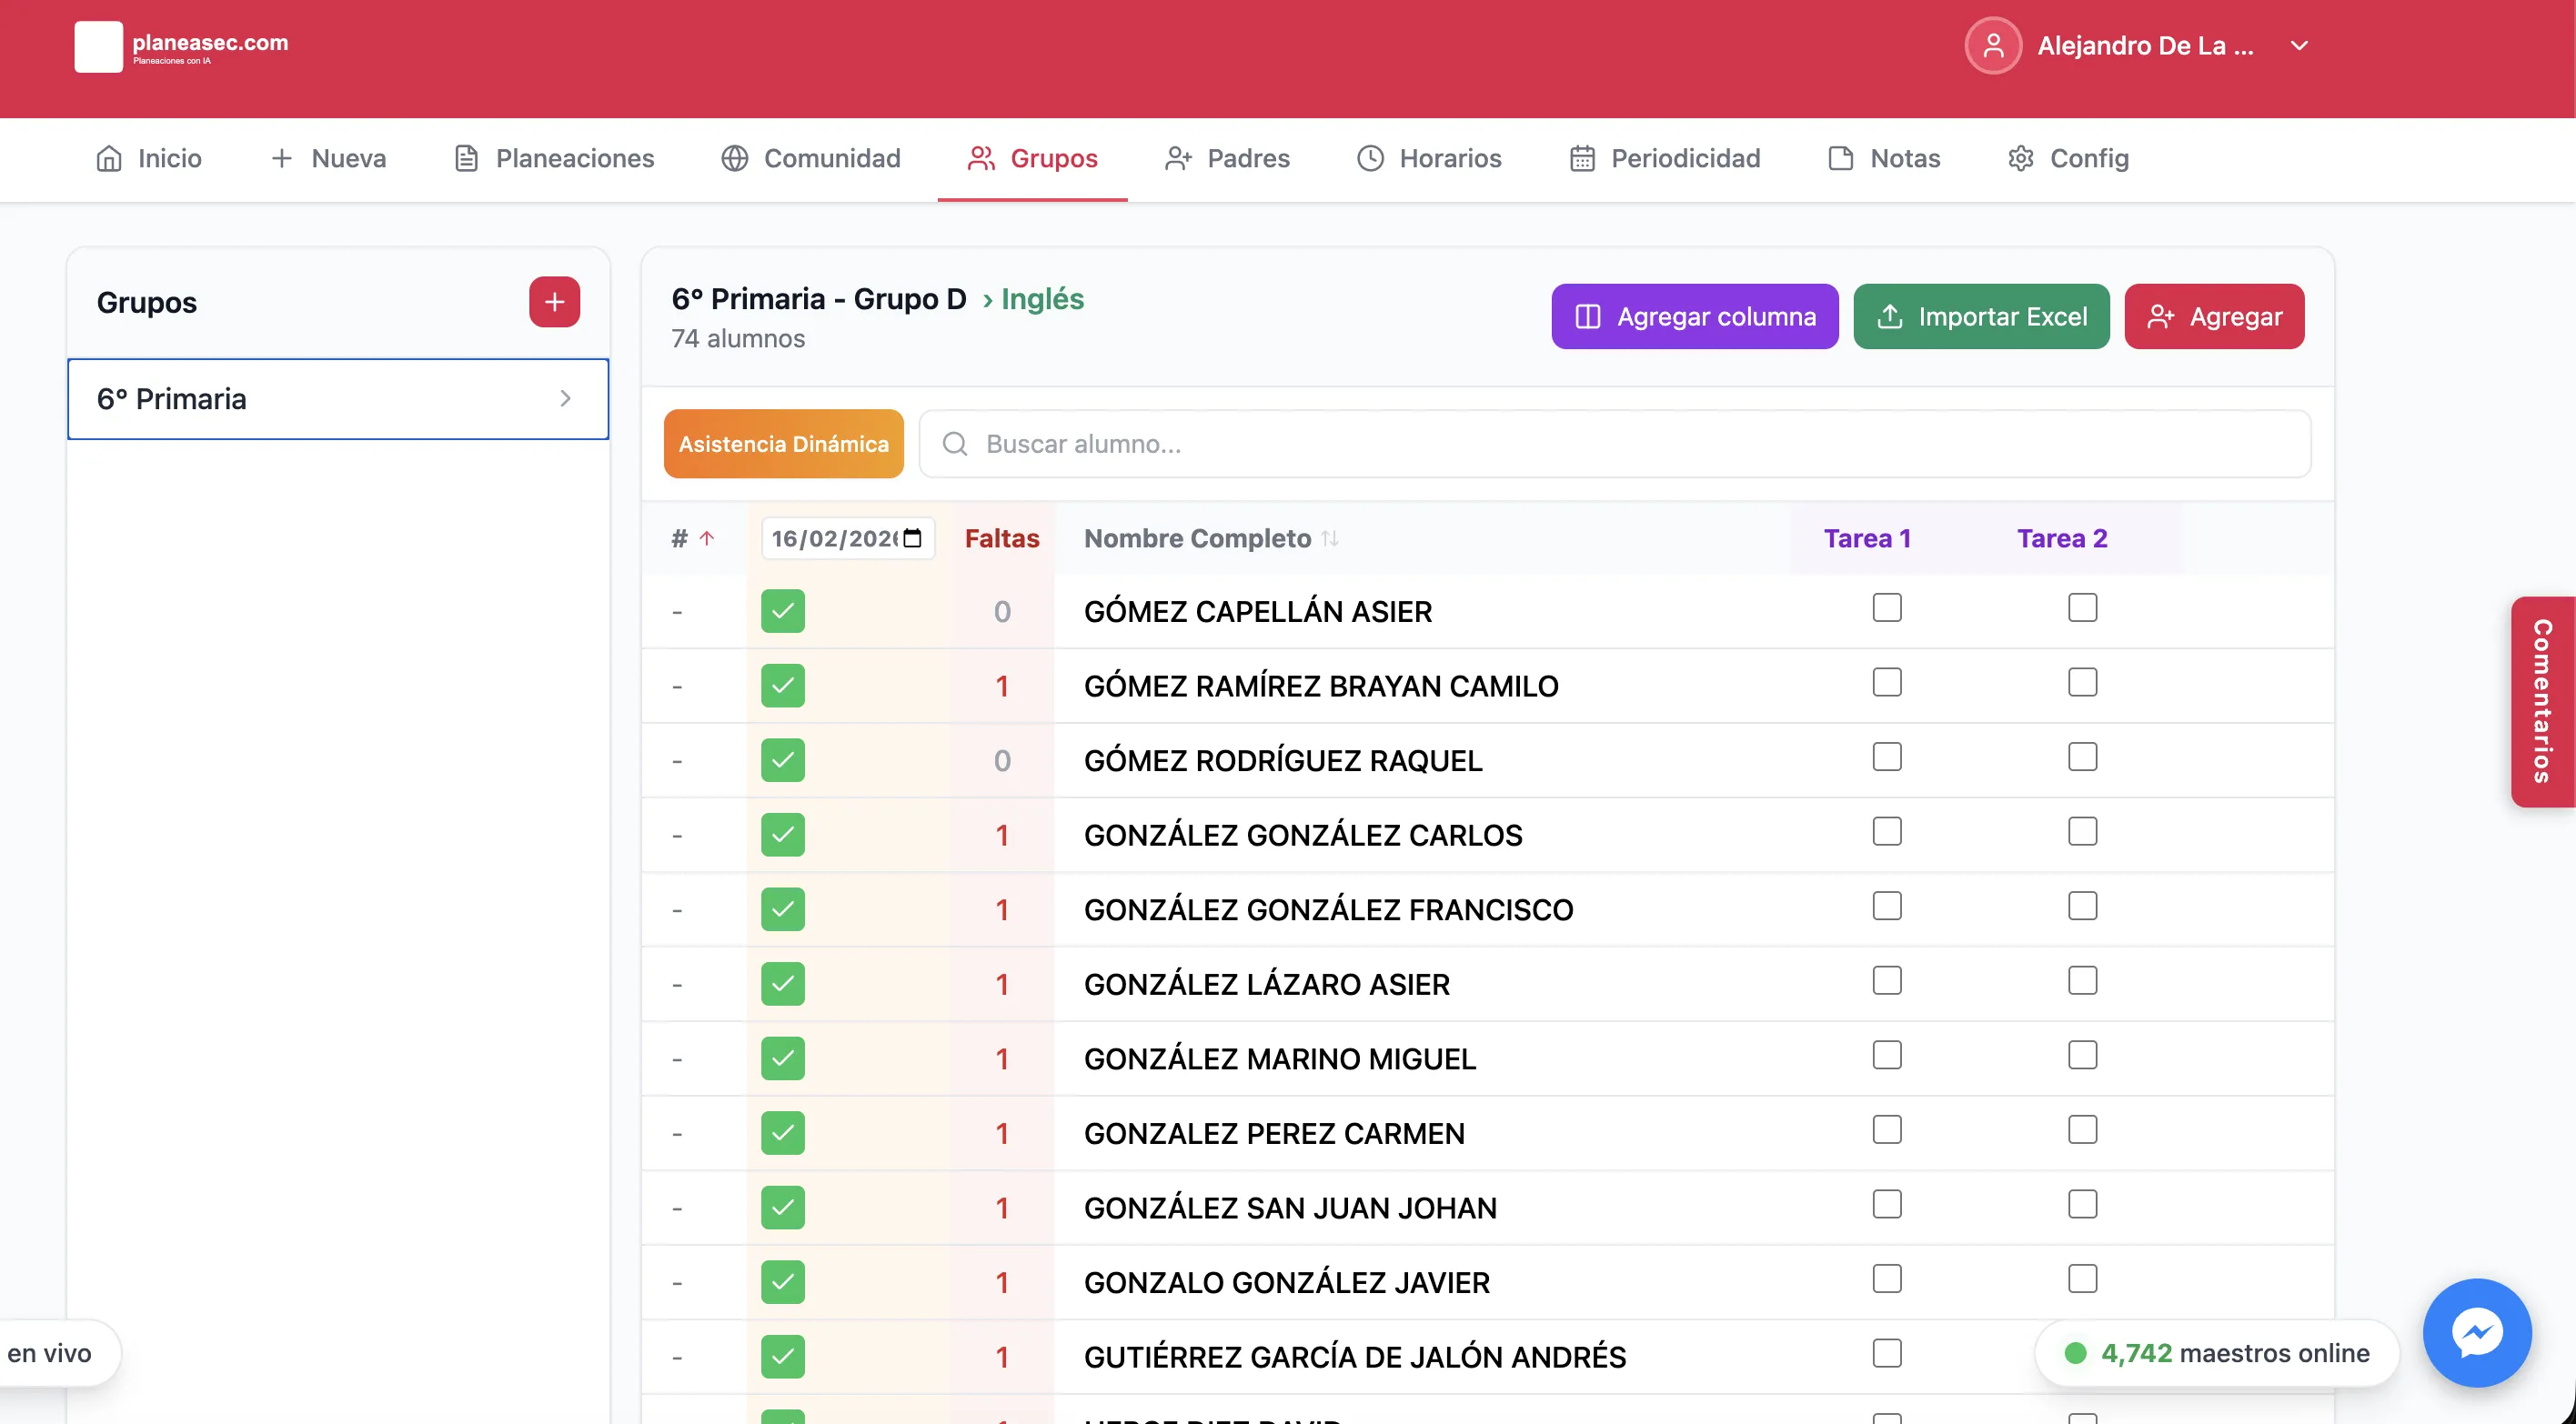Toggle attendance checkmark for GÓMEZ RODRÍGUEZ RAQUEL
This screenshot has height=1424, width=2576.
782,760
